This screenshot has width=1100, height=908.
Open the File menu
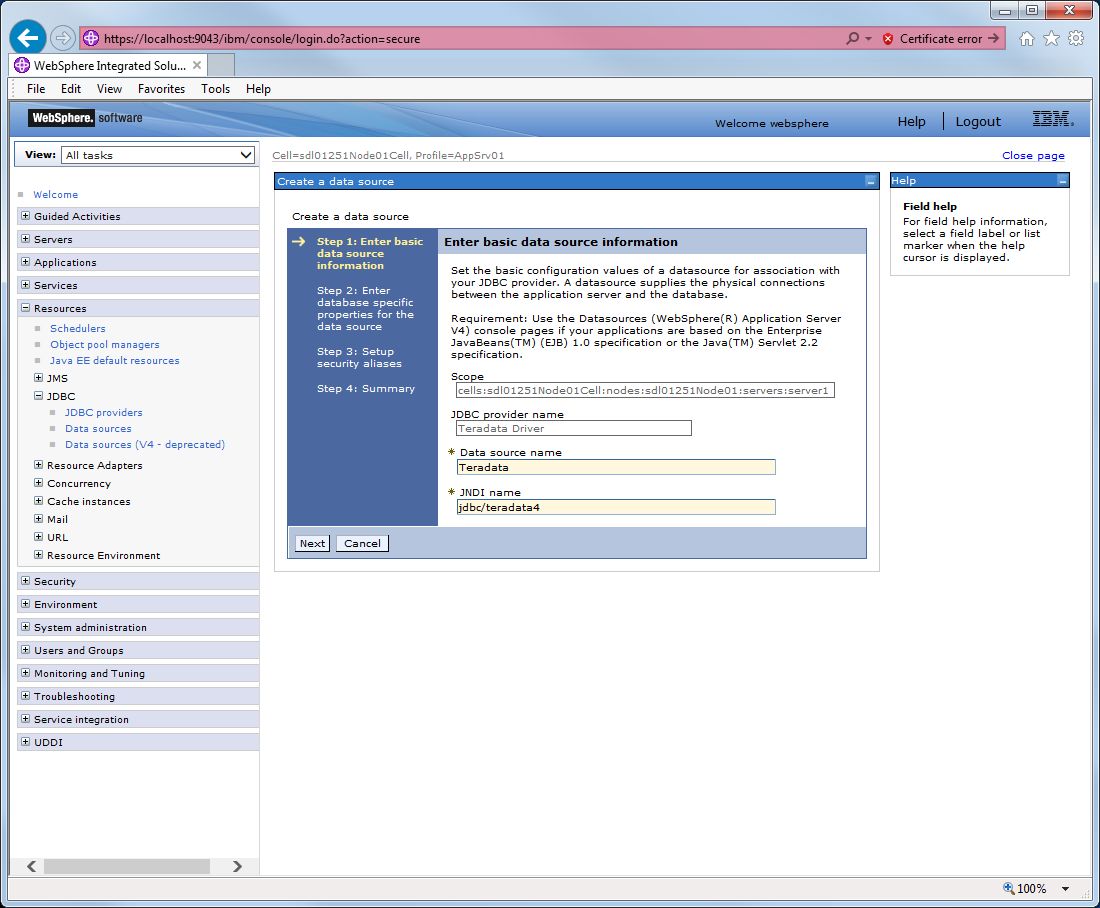36,88
